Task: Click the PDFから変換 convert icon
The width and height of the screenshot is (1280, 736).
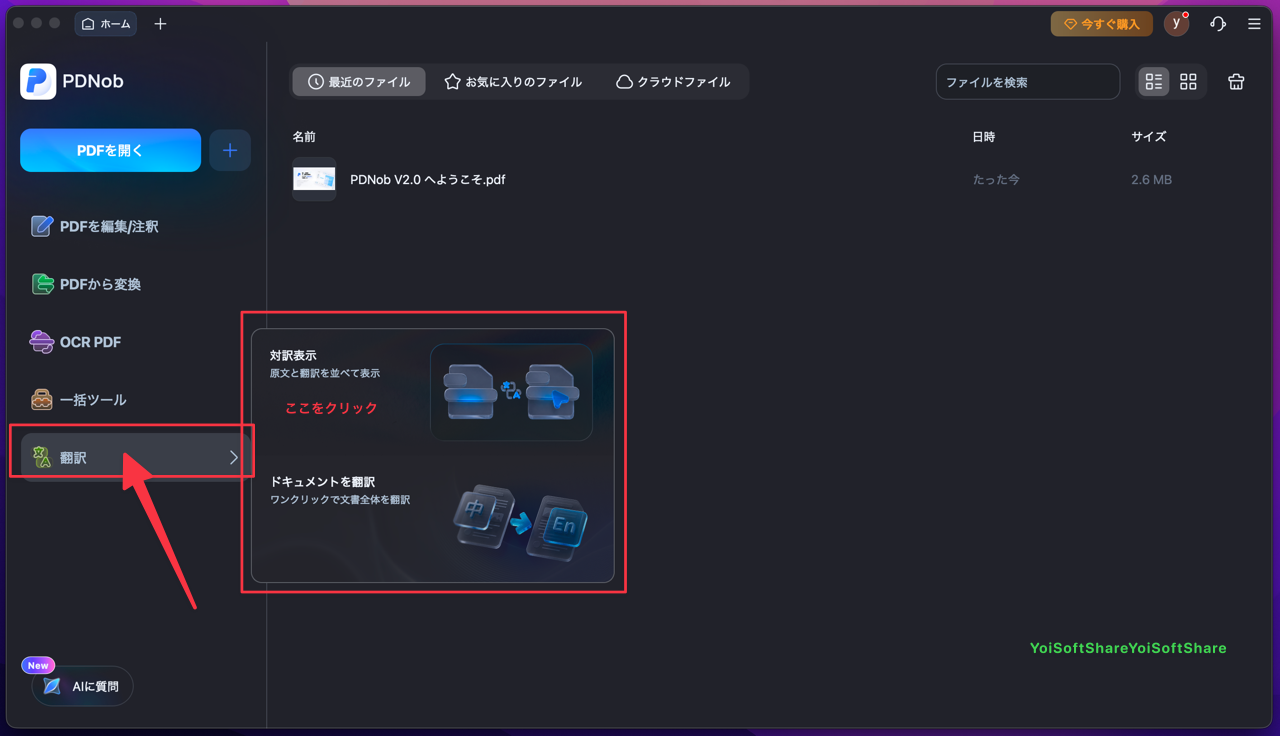Action: 42,285
